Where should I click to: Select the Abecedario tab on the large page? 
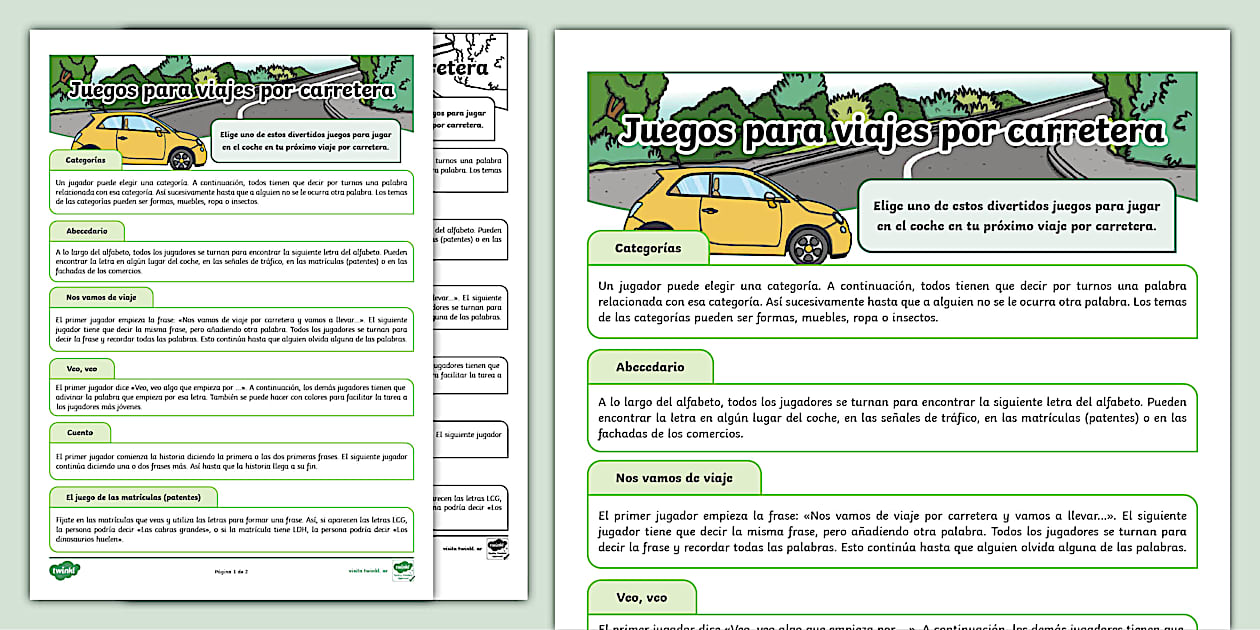tap(650, 367)
